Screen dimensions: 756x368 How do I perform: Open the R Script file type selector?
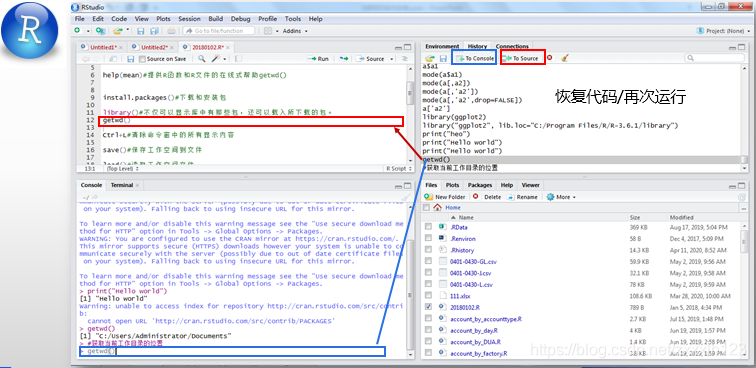[x=398, y=169]
